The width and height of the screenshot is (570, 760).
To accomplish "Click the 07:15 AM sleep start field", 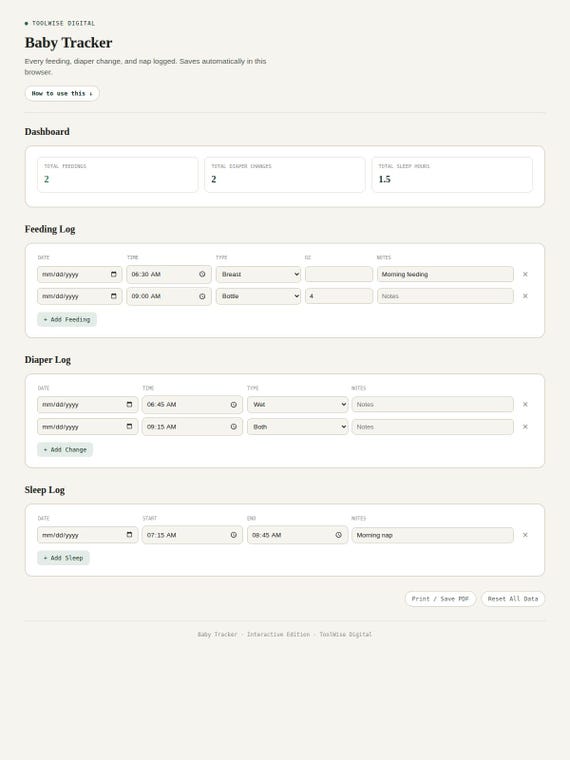I will coord(192,535).
